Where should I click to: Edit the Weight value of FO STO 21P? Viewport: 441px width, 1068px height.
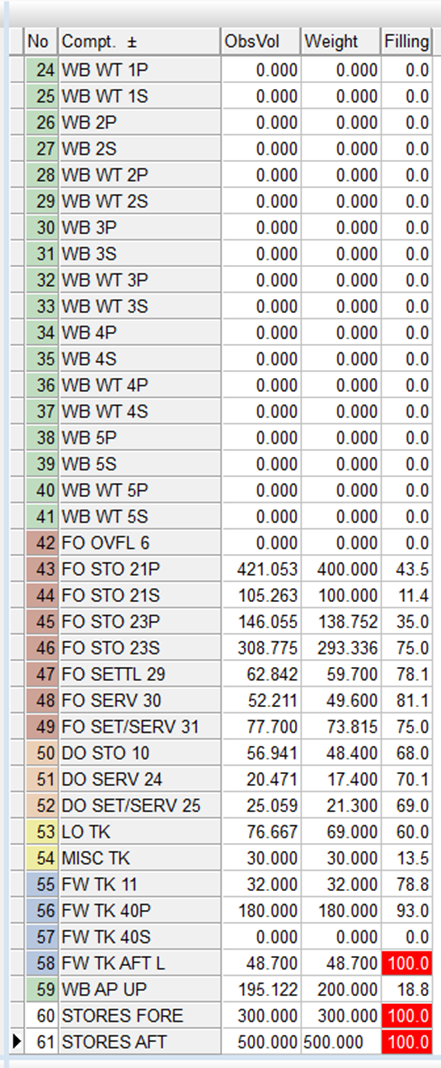(341, 569)
